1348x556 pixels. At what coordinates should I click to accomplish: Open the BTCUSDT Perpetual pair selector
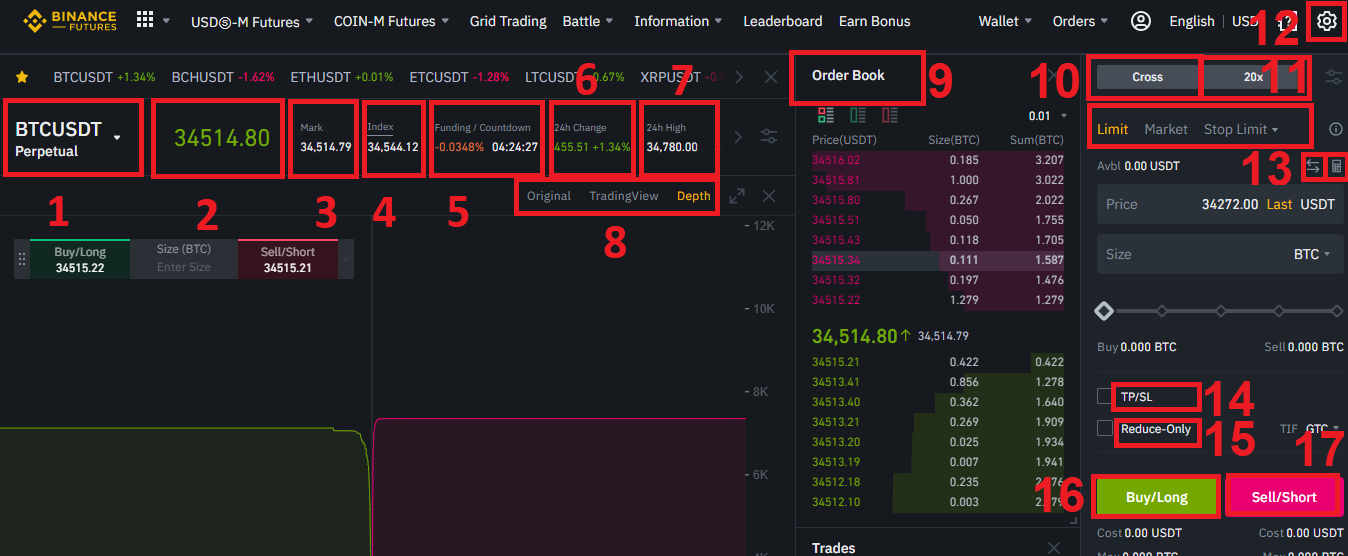point(69,139)
